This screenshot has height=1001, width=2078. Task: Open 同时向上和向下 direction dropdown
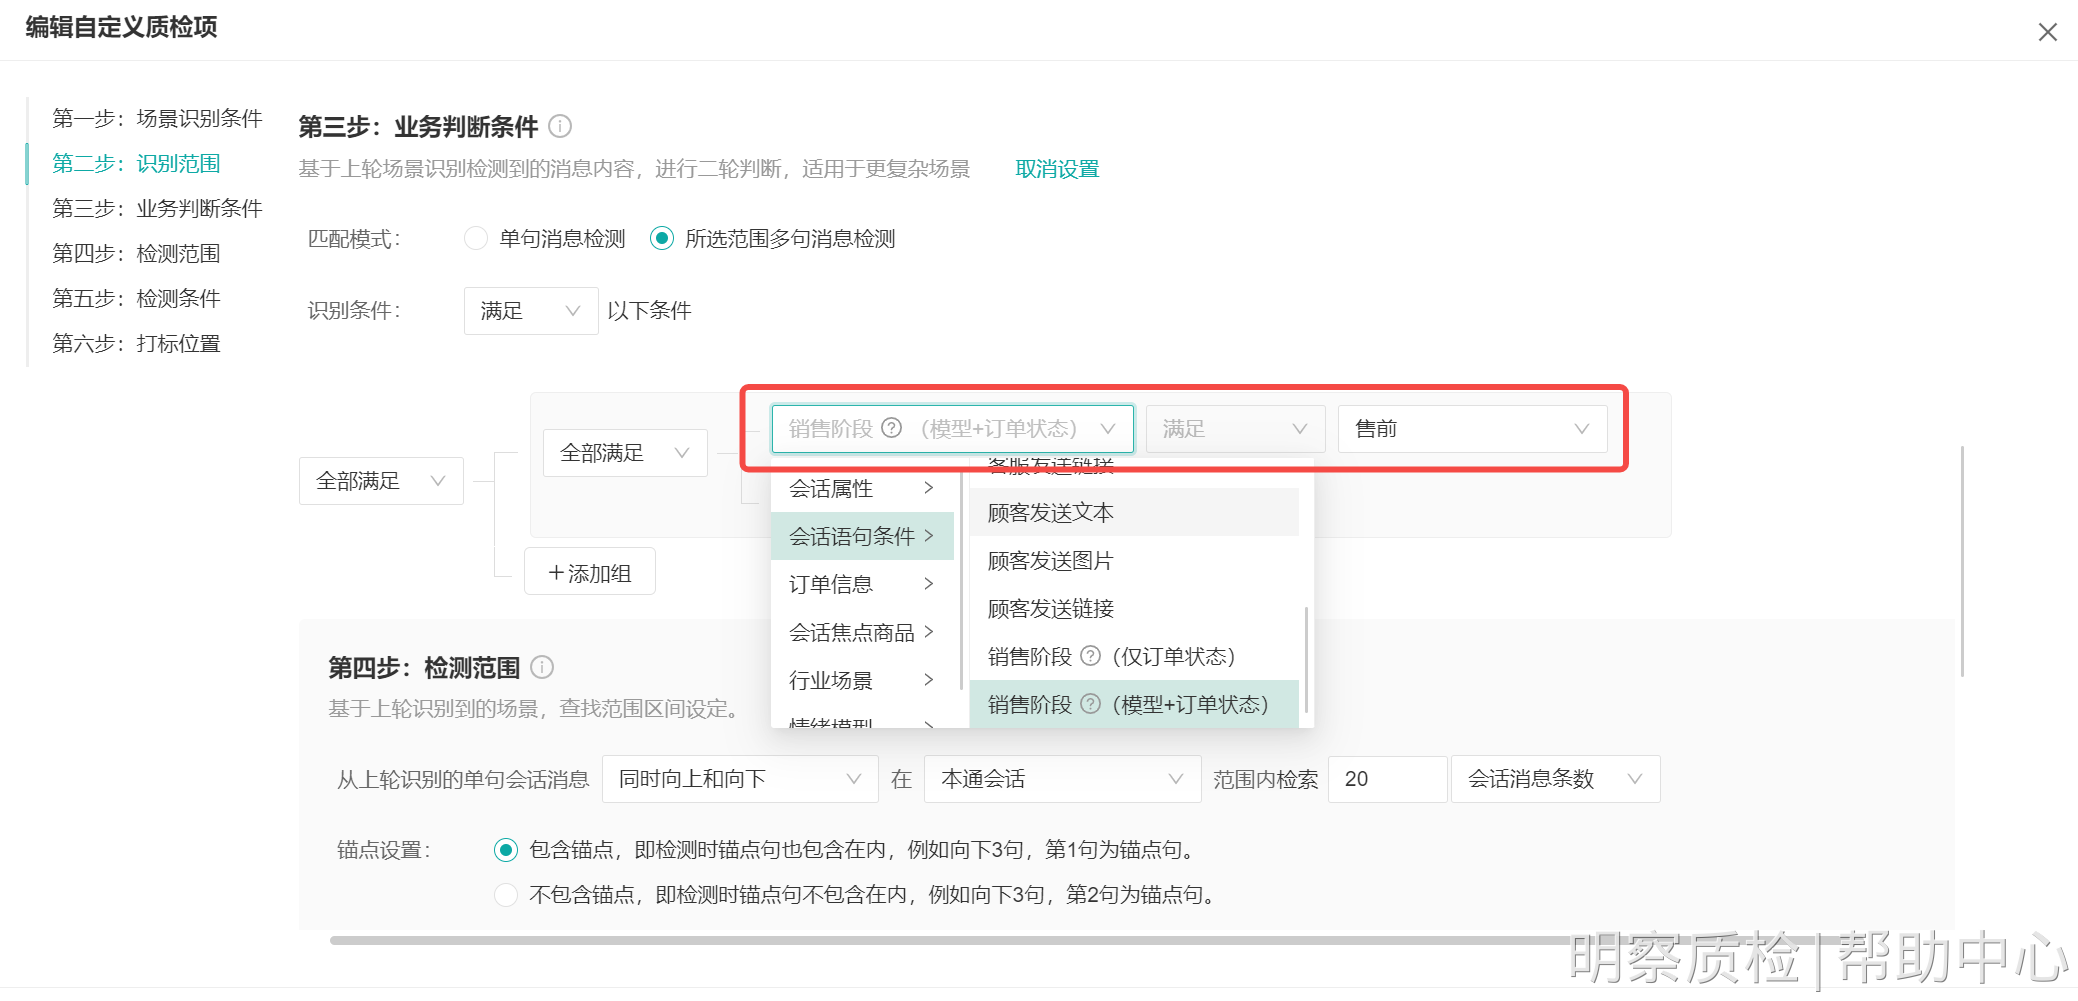pos(740,779)
